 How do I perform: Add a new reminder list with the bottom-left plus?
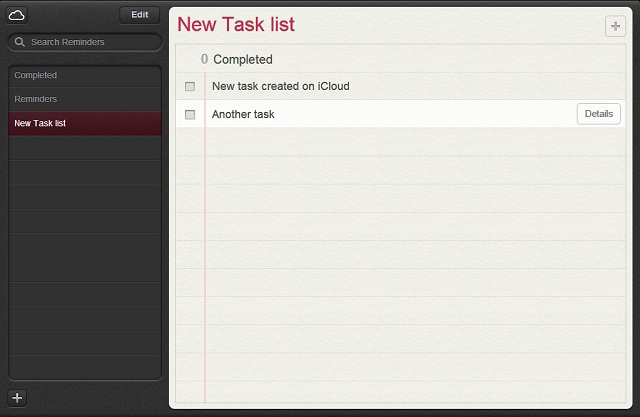pos(17,398)
